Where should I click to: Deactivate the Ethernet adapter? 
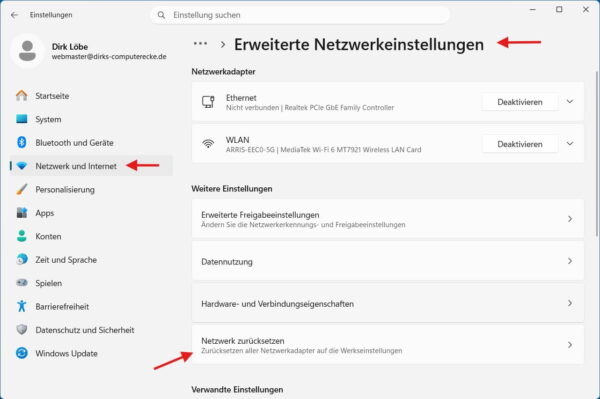tap(520, 102)
